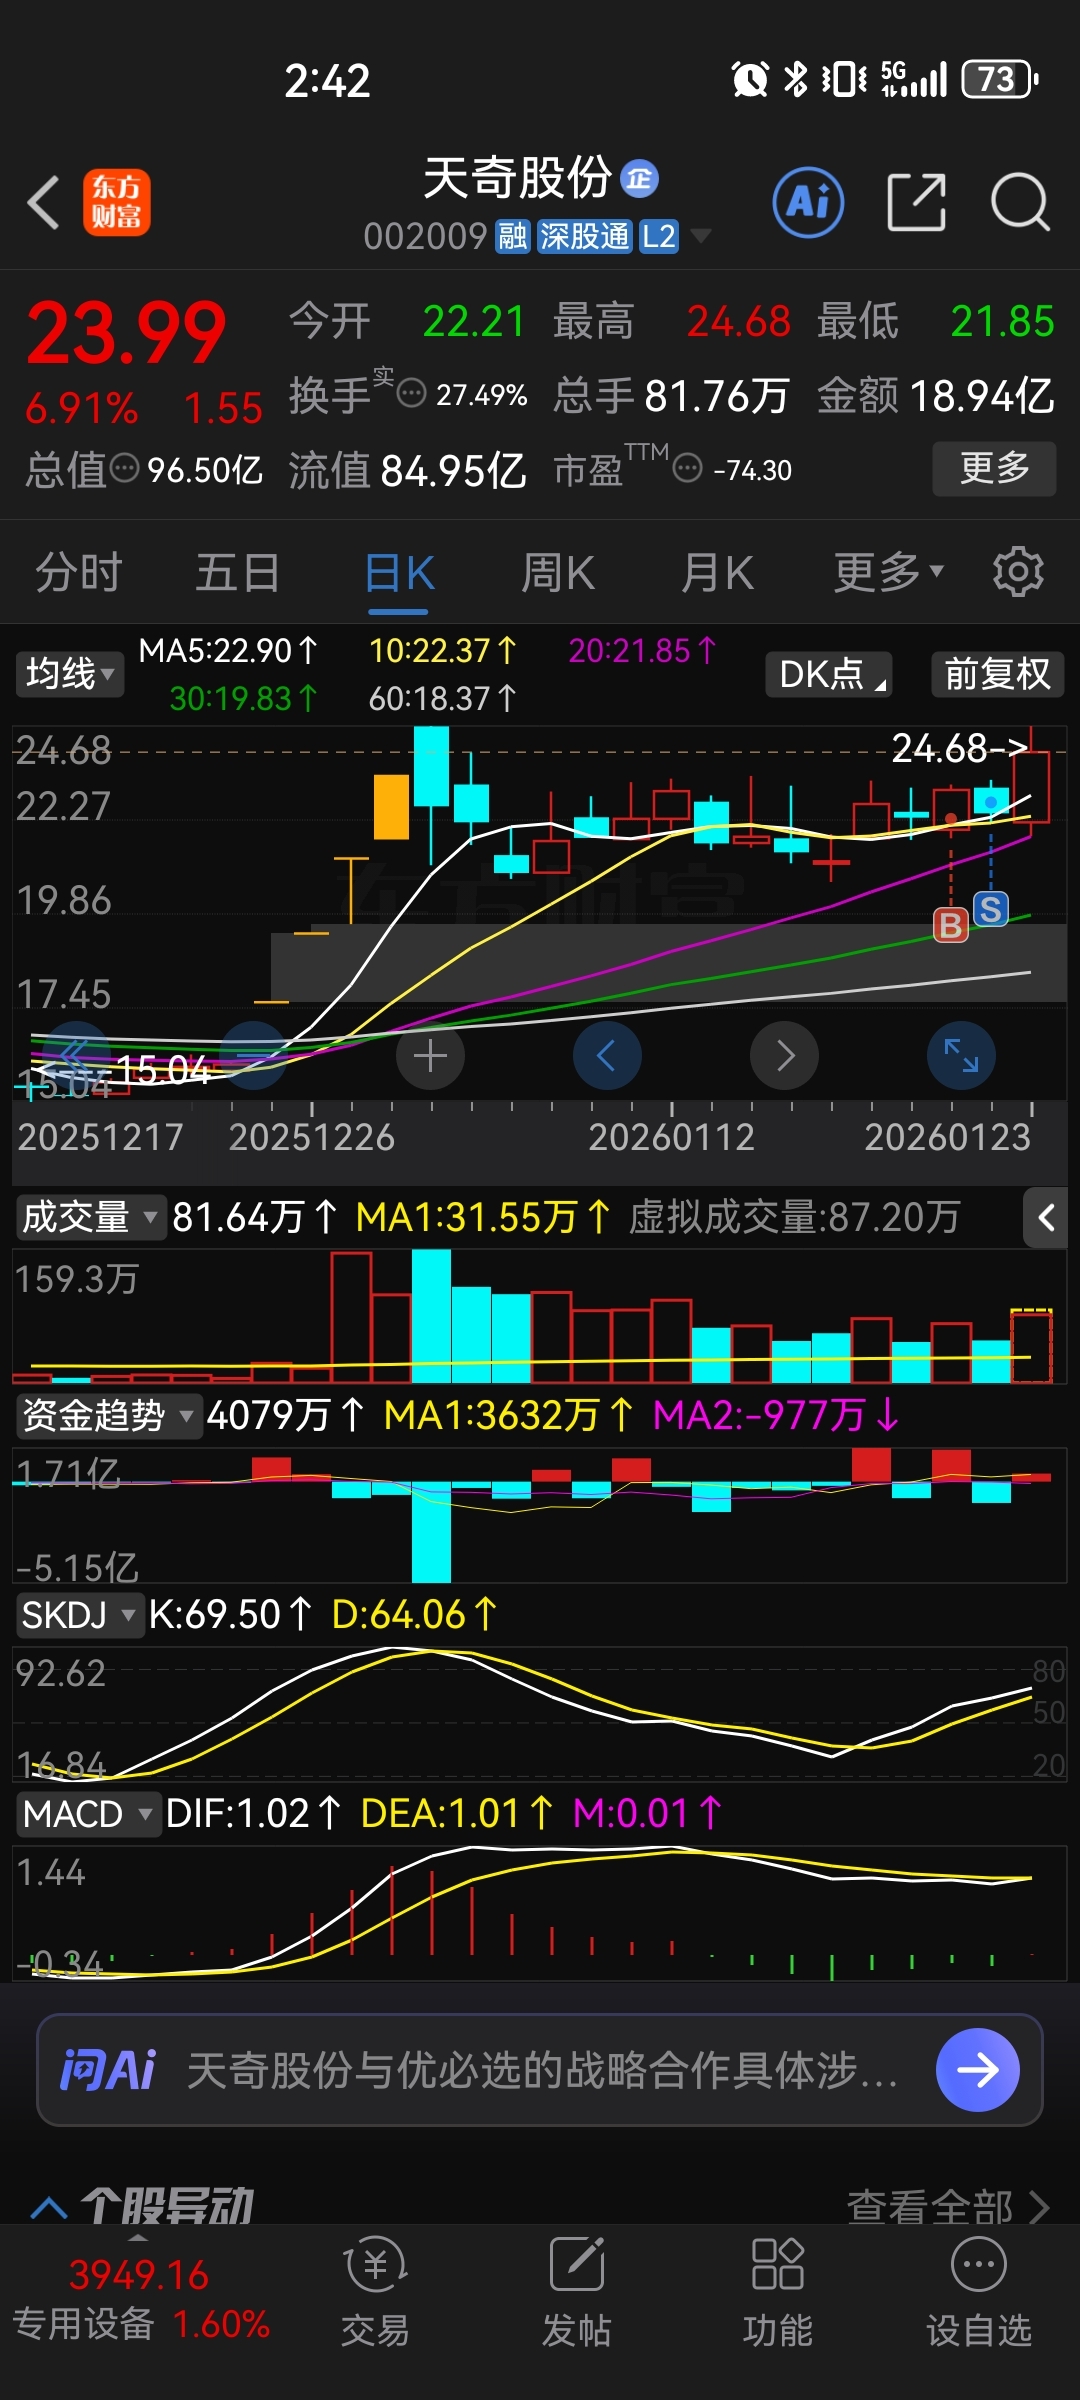Tap 市盈 TTM info circle icon
Viewport: 1080px width, 2400px height.
688,467
